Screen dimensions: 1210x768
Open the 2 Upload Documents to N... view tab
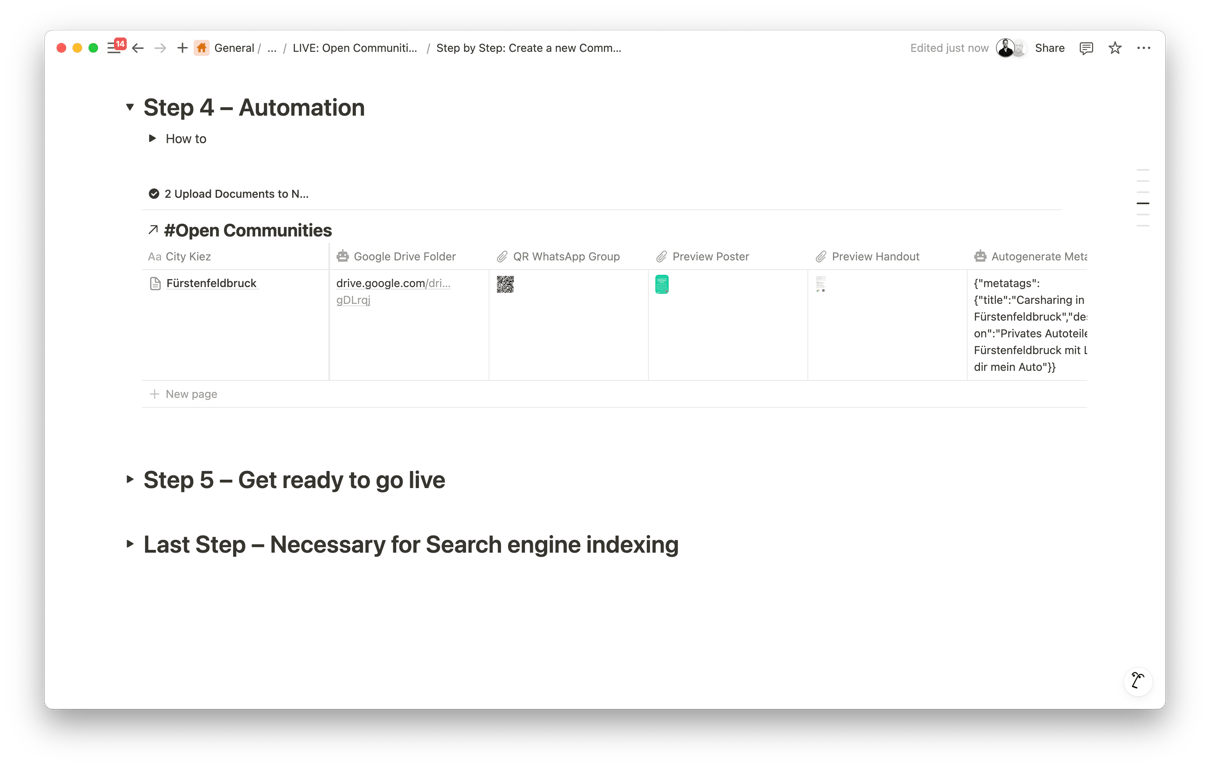(x=228, y=194)
